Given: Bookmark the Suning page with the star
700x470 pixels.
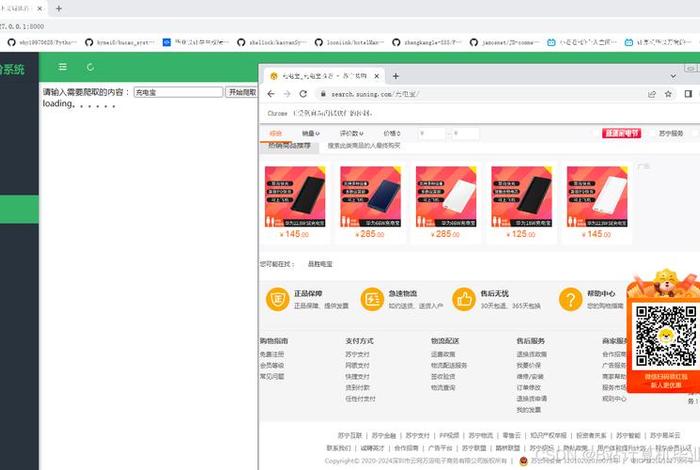Looking at the screenshot, I should (668, 94).
